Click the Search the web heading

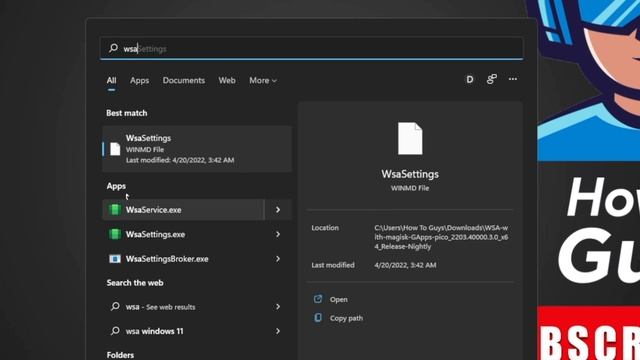135,283
